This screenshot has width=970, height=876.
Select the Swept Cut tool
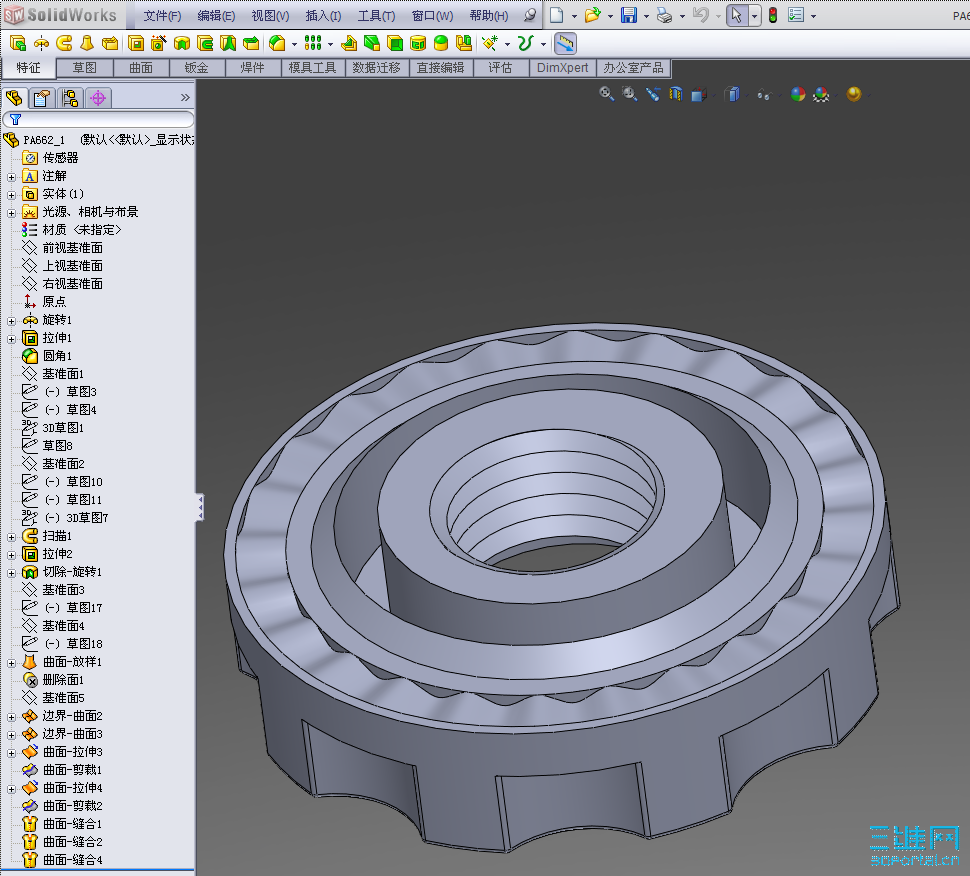205,43
